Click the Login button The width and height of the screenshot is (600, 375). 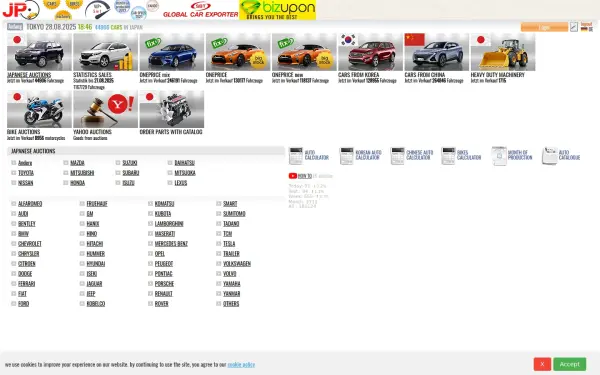point(544,27)
